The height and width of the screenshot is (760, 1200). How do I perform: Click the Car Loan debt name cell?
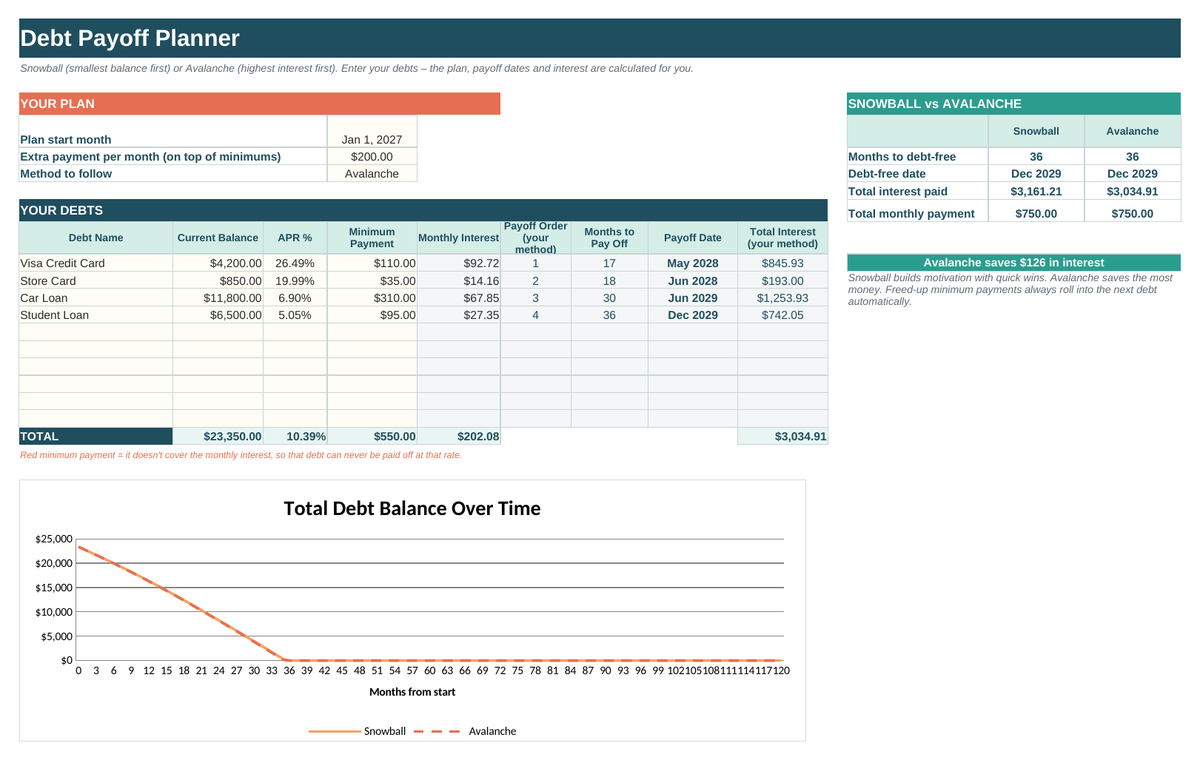pyautogui.click(x=96, y=298)
